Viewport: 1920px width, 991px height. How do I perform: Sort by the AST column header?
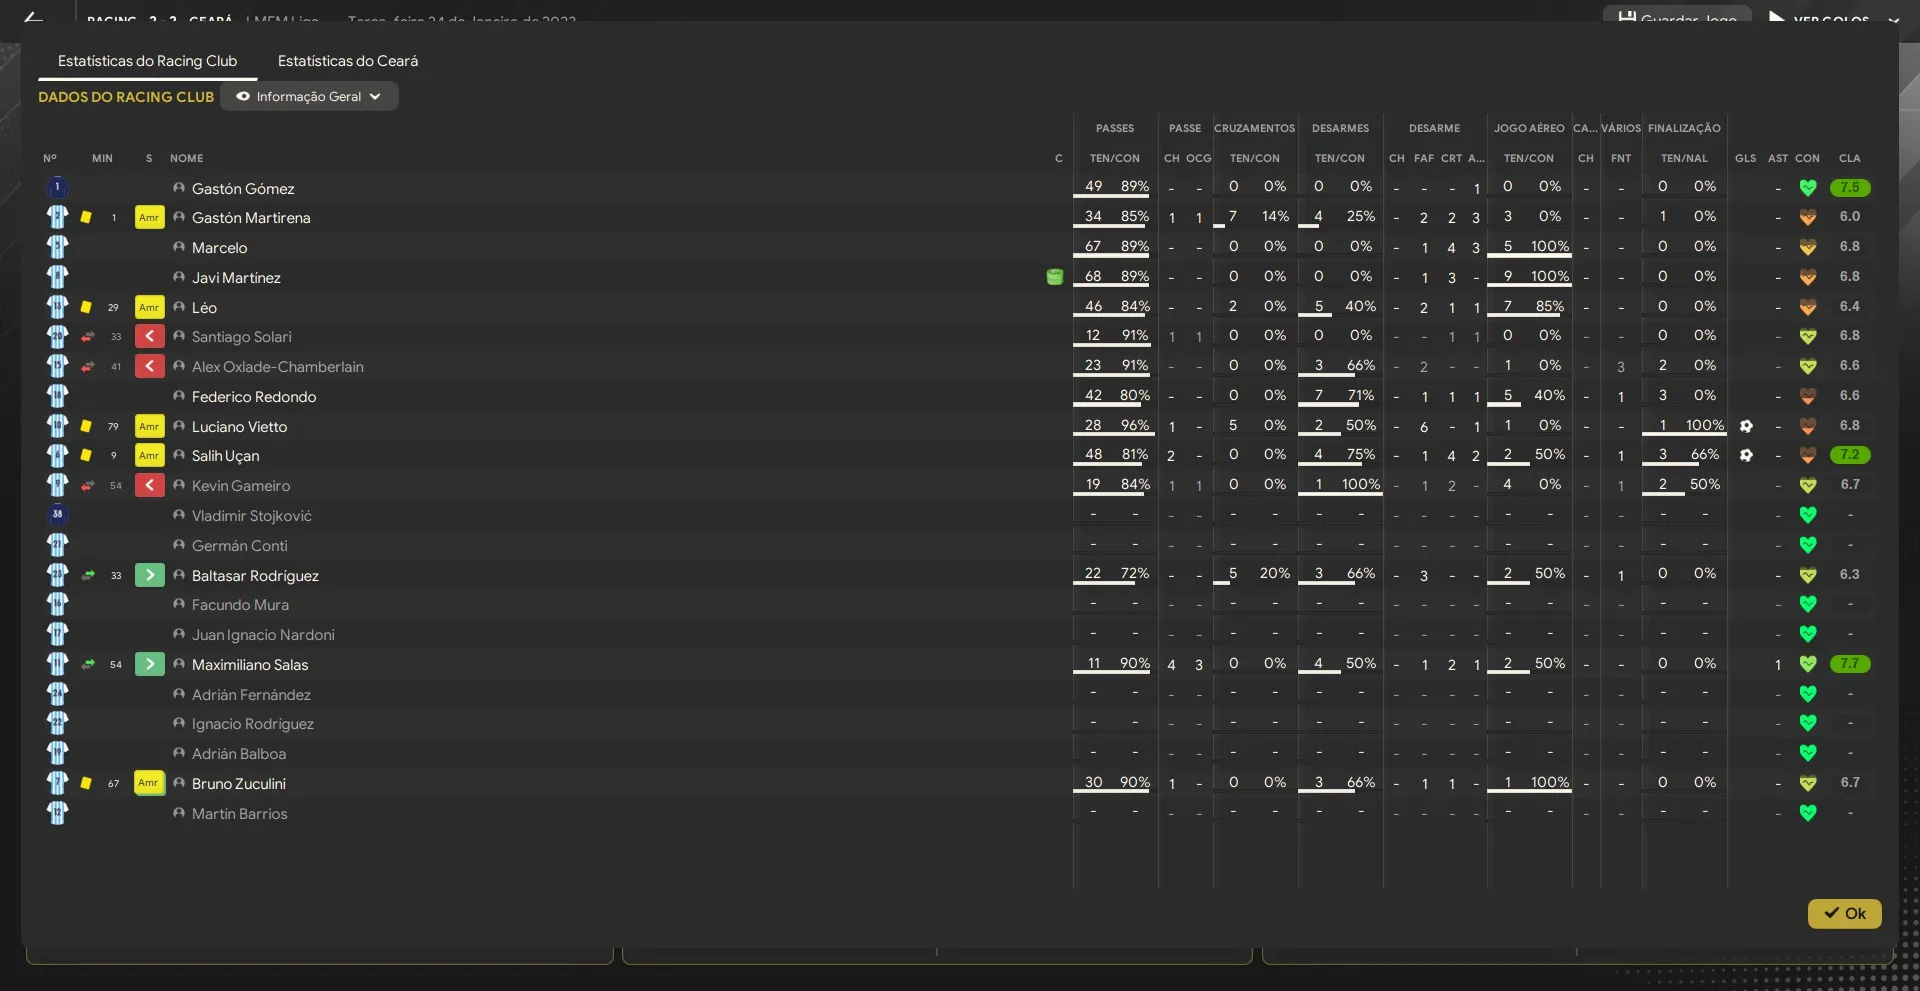pyautogui.click(x=1778, y=158)
